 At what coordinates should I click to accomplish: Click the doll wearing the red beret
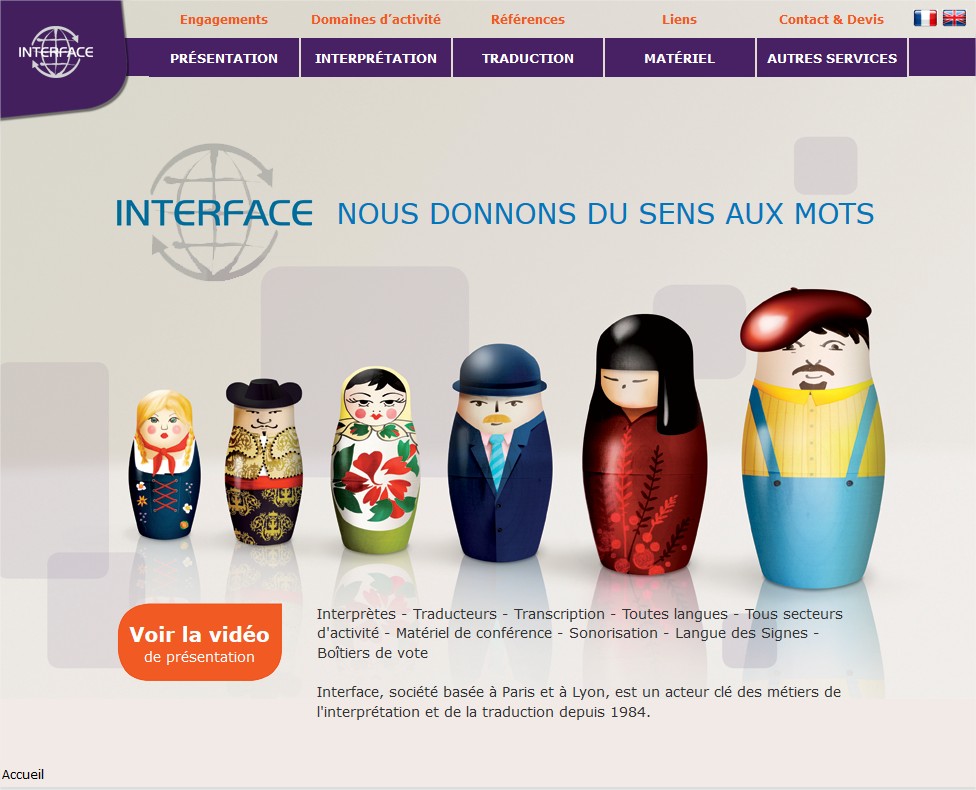point(811,438)
